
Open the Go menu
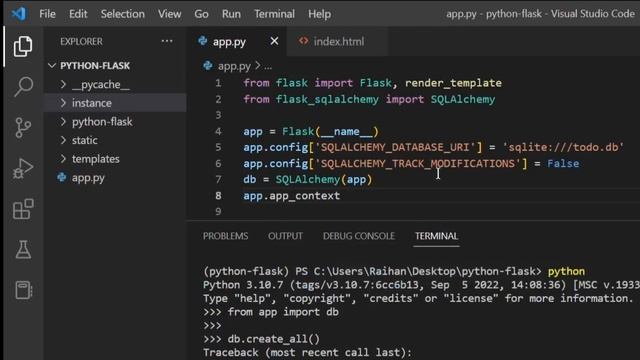201,14
